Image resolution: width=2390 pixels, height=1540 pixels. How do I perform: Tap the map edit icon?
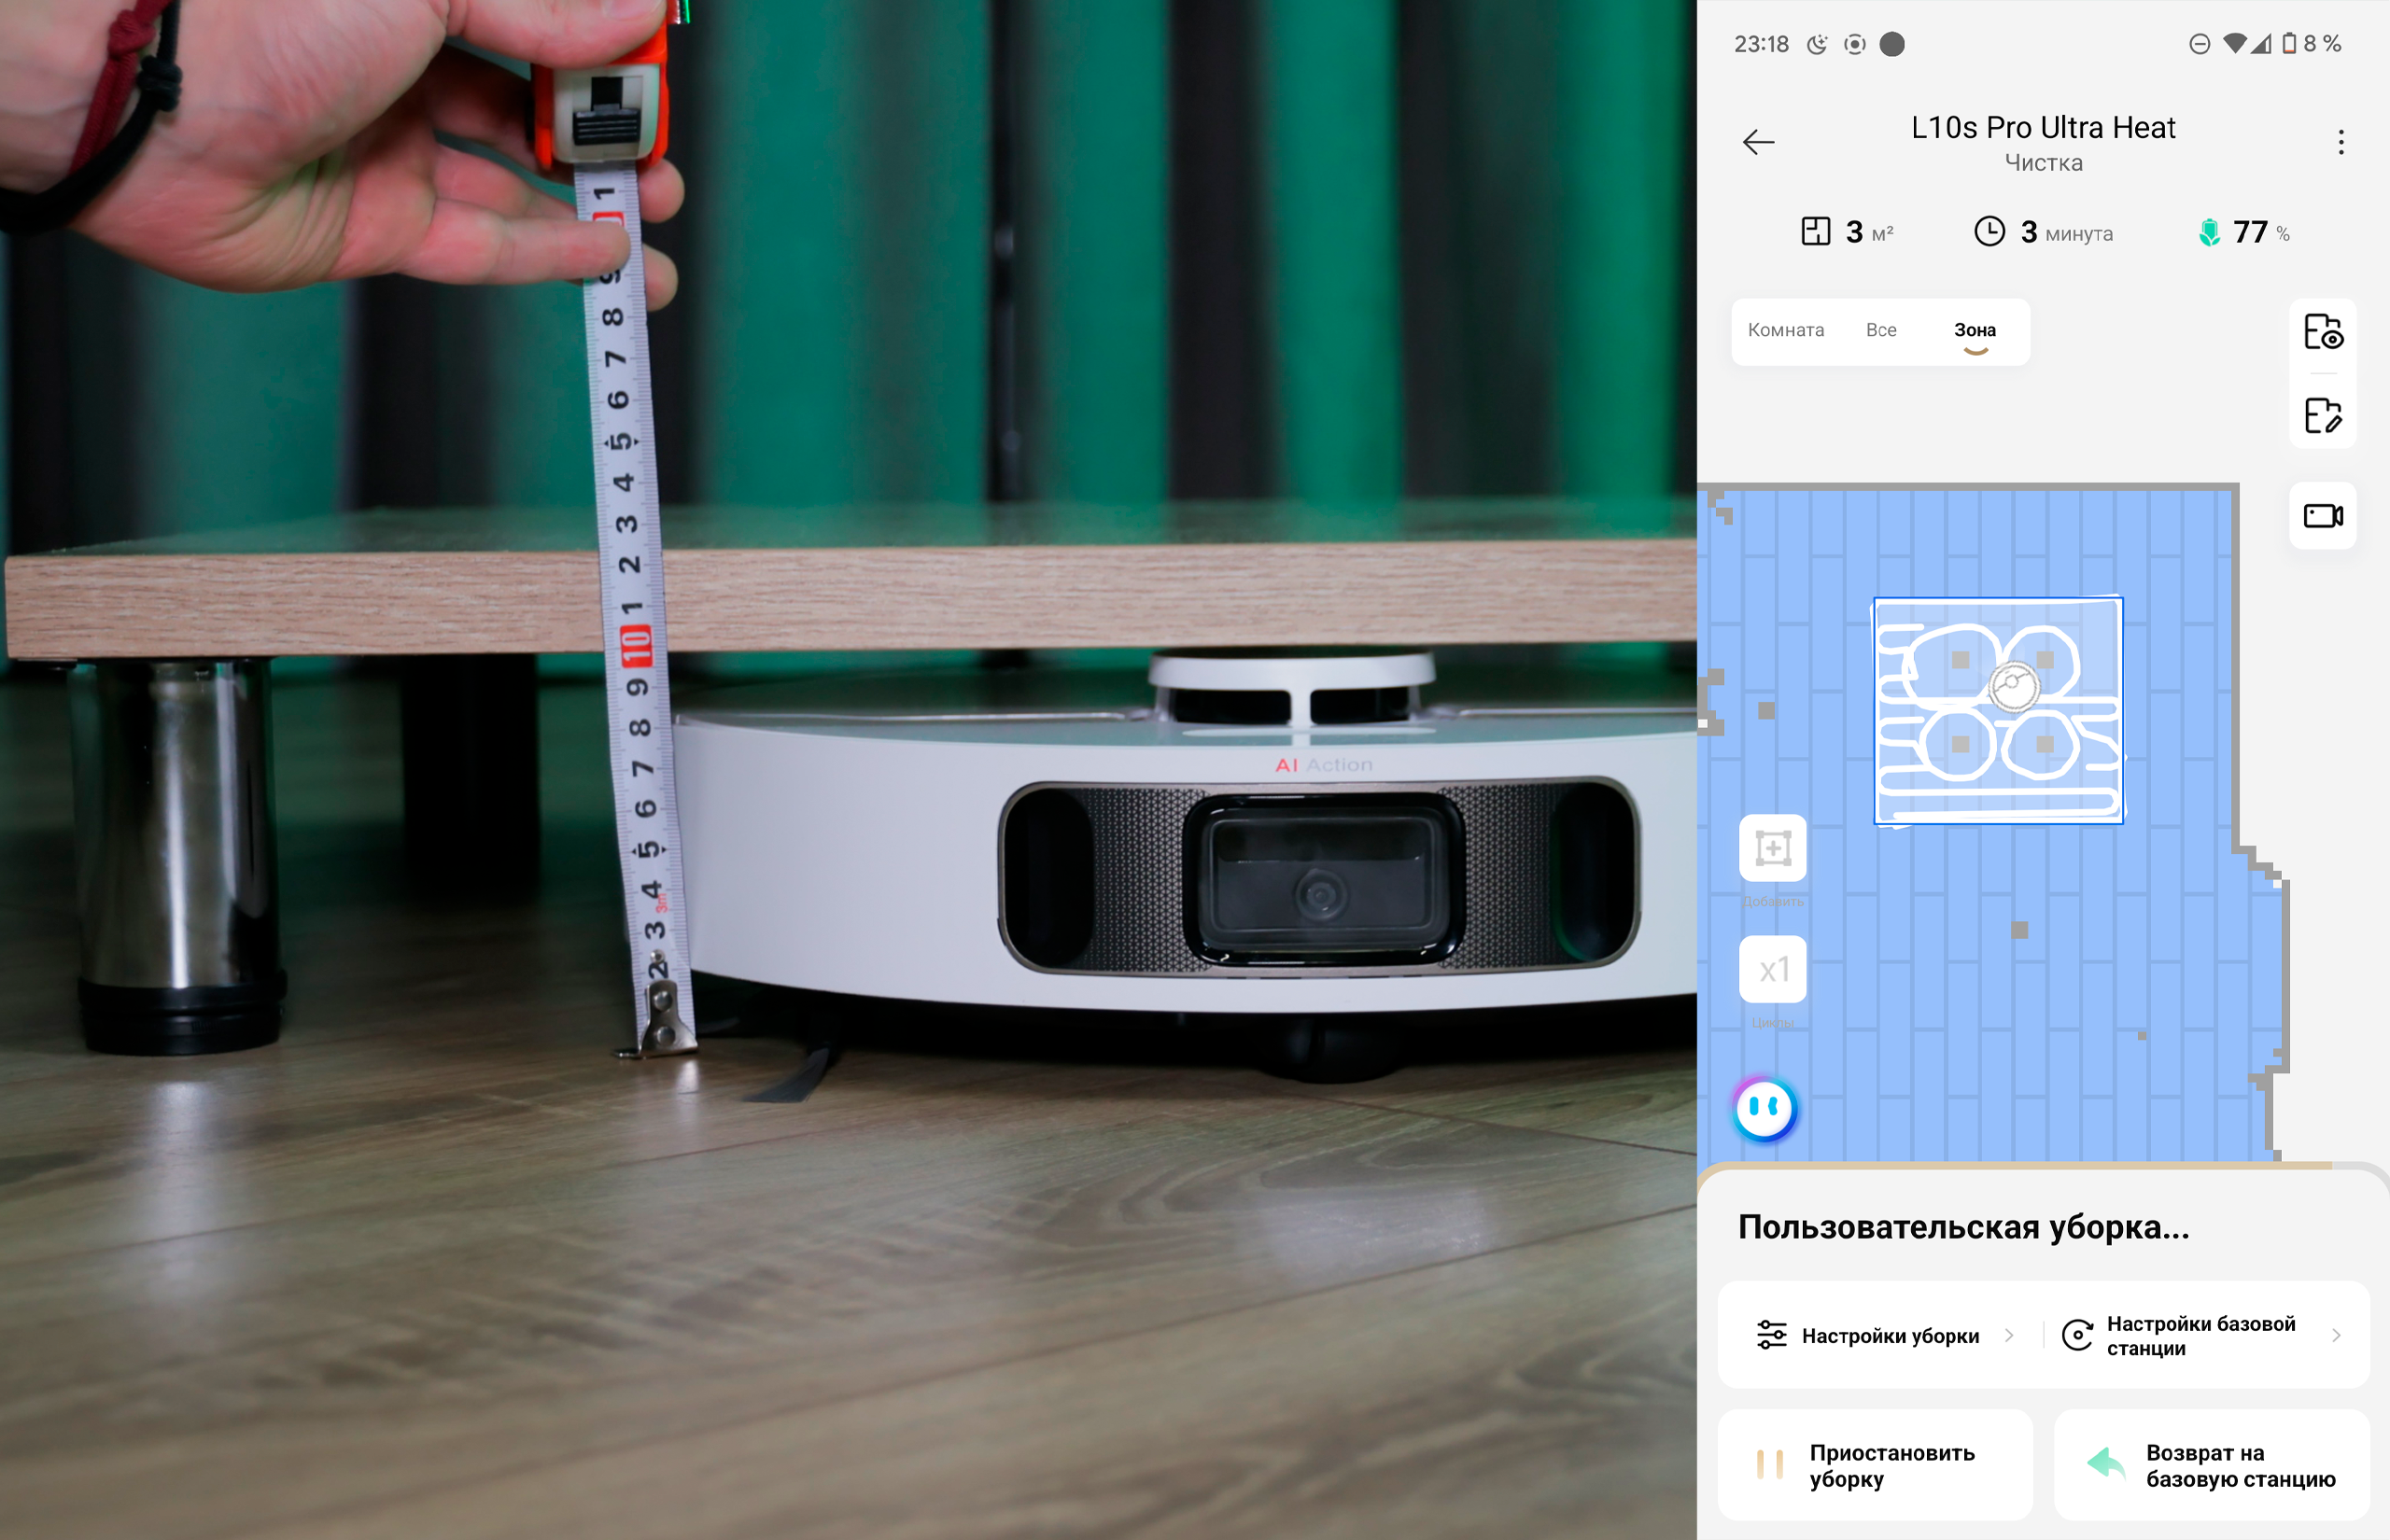[2322, 415]
